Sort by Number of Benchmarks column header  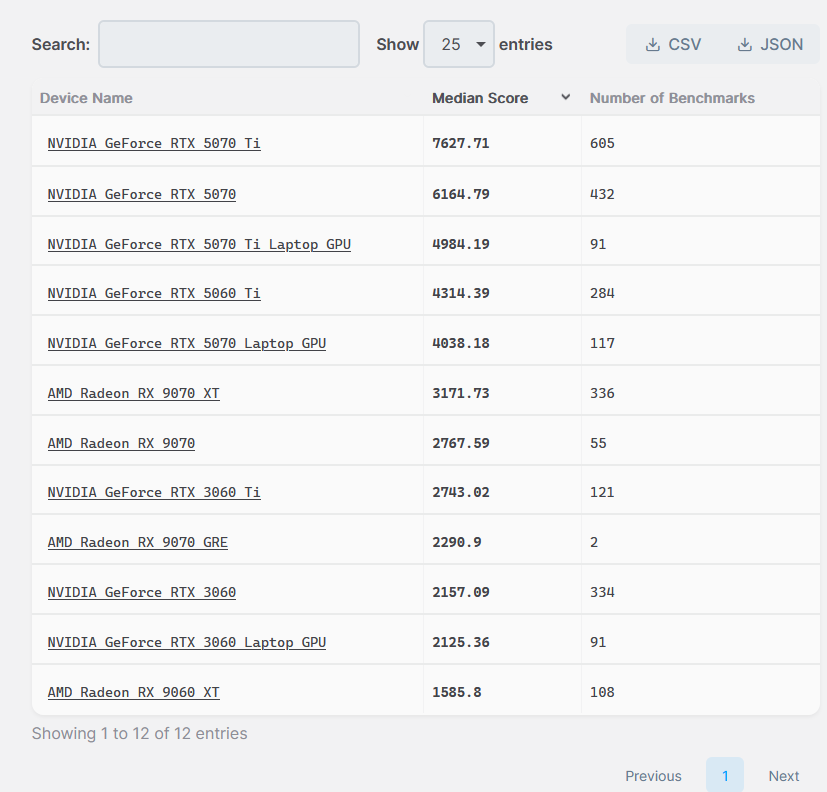(x=672, y=98)
